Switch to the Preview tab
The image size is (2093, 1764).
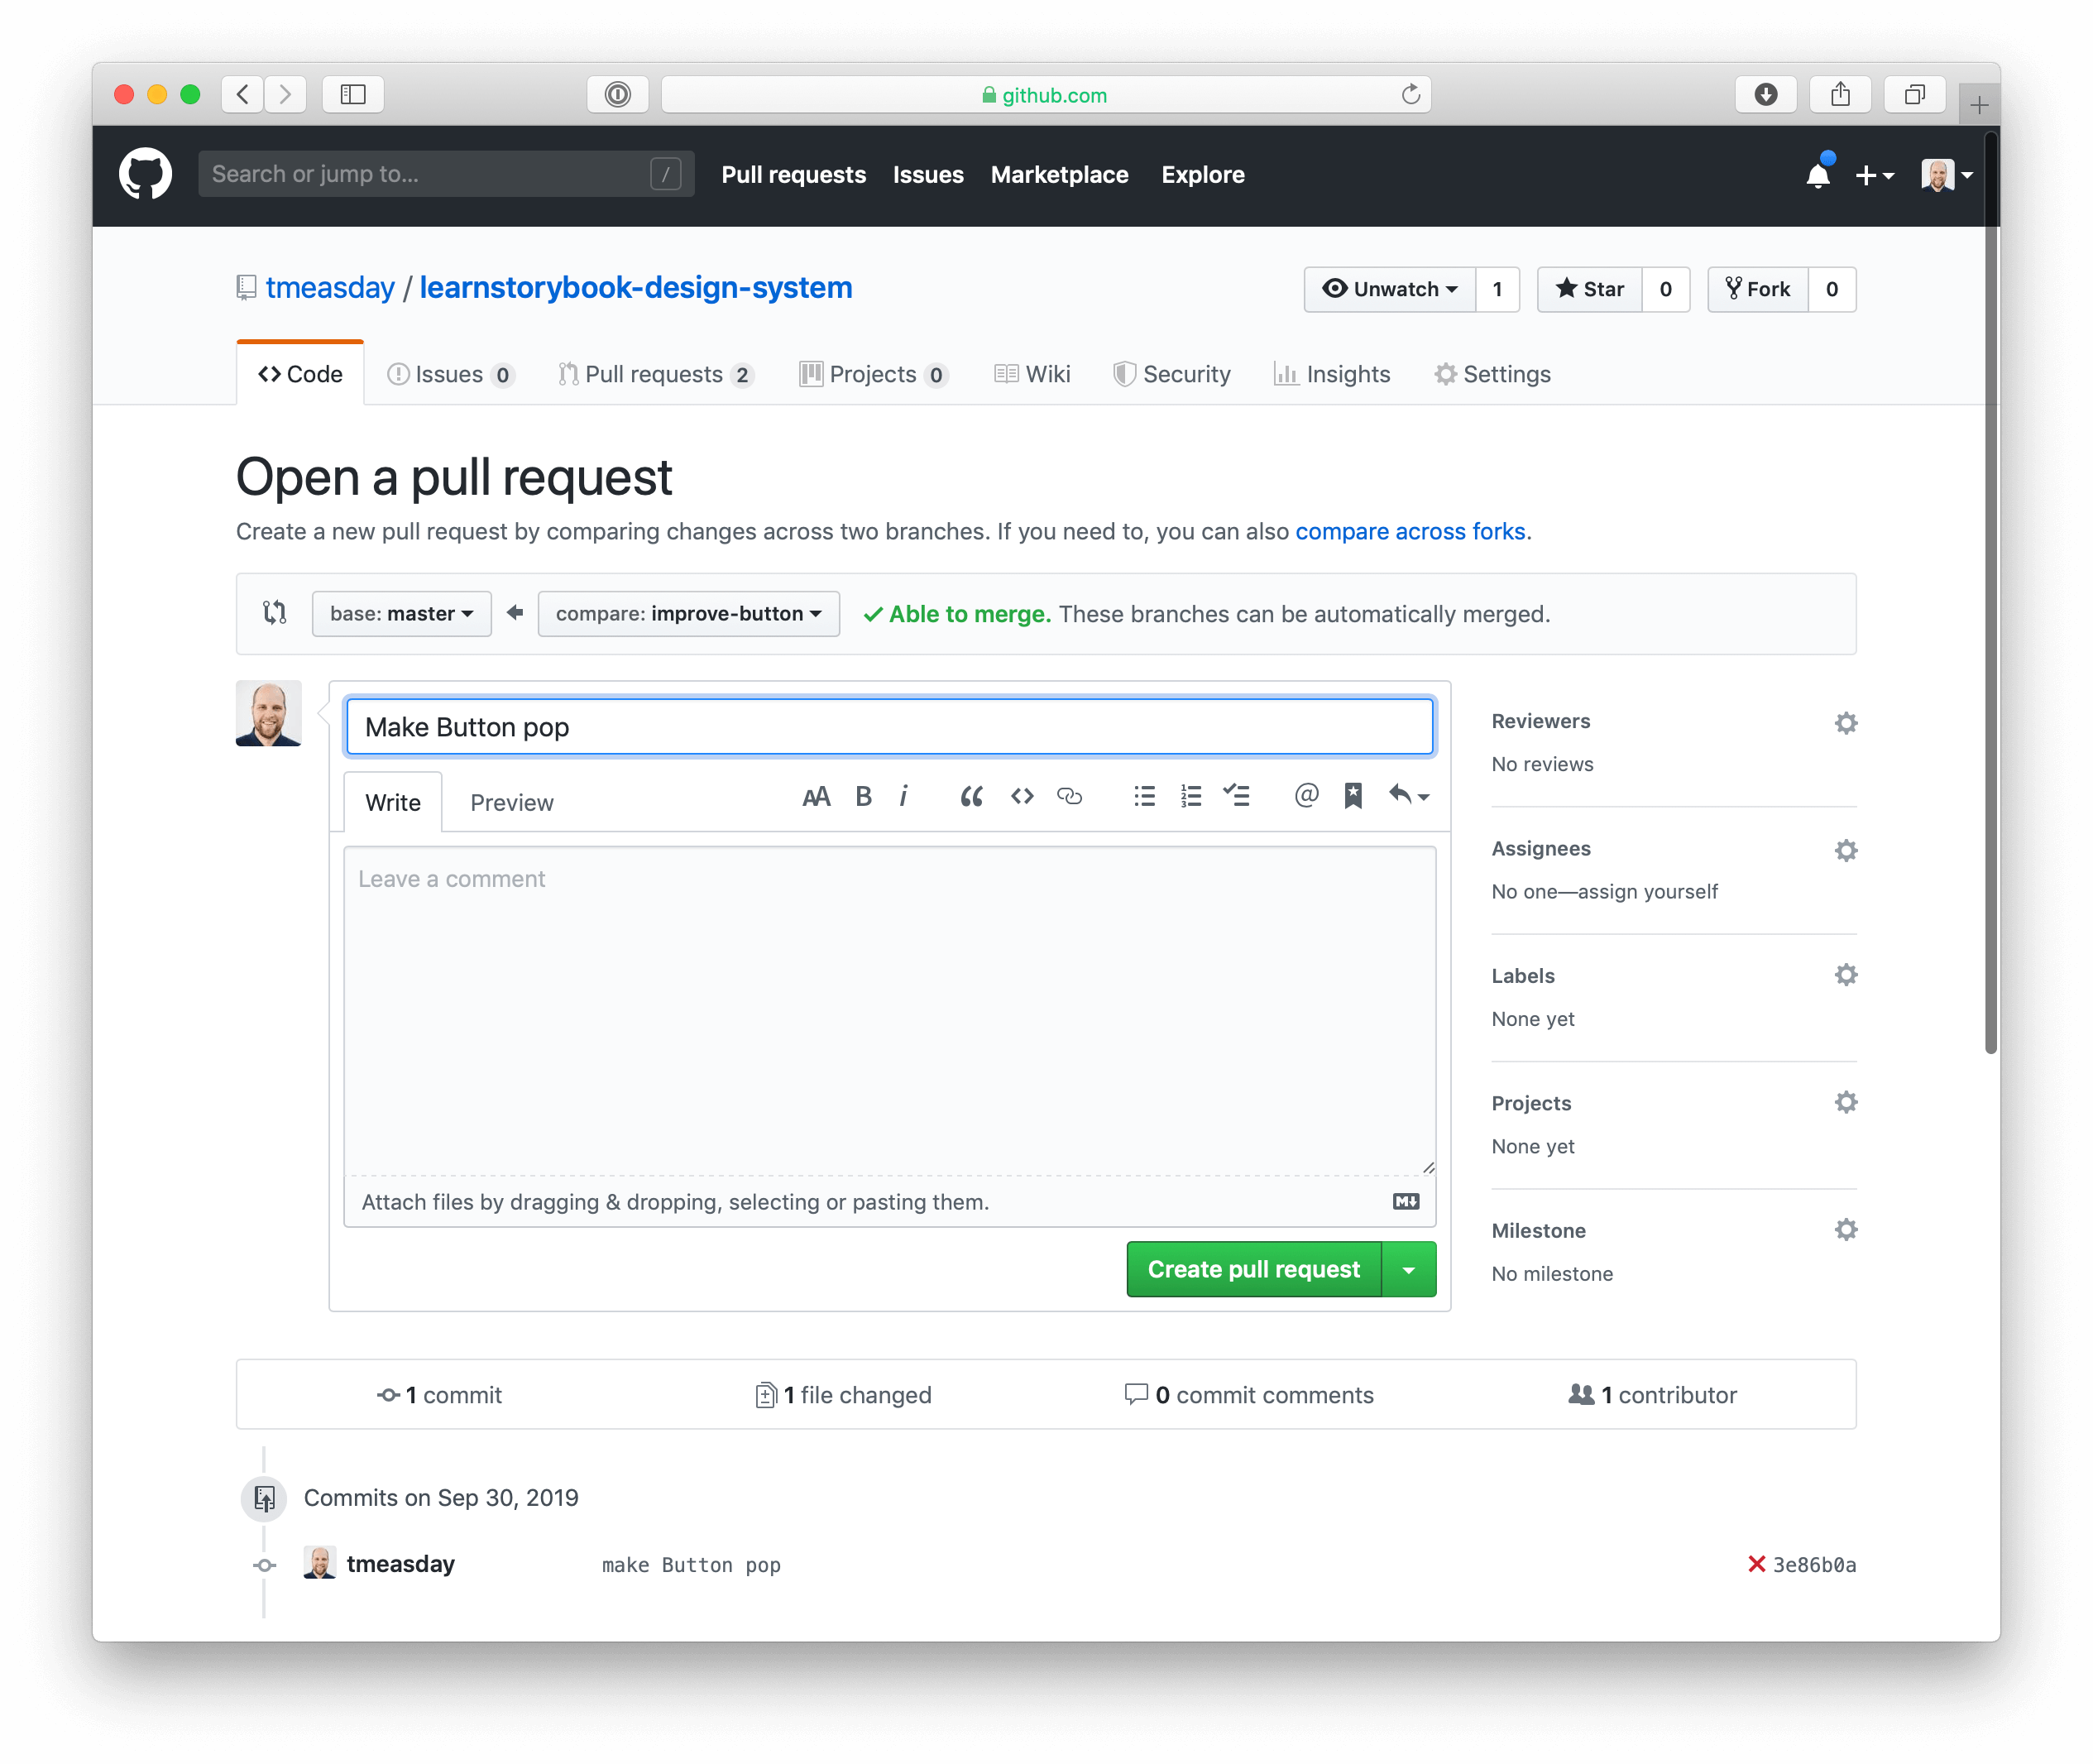[x=511, y=802]
